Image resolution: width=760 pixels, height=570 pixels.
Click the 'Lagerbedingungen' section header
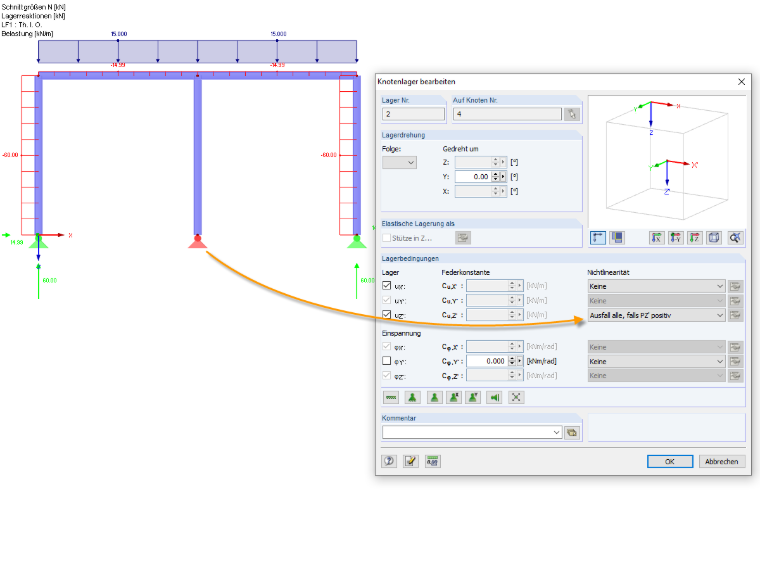click(x=410, y=258)
